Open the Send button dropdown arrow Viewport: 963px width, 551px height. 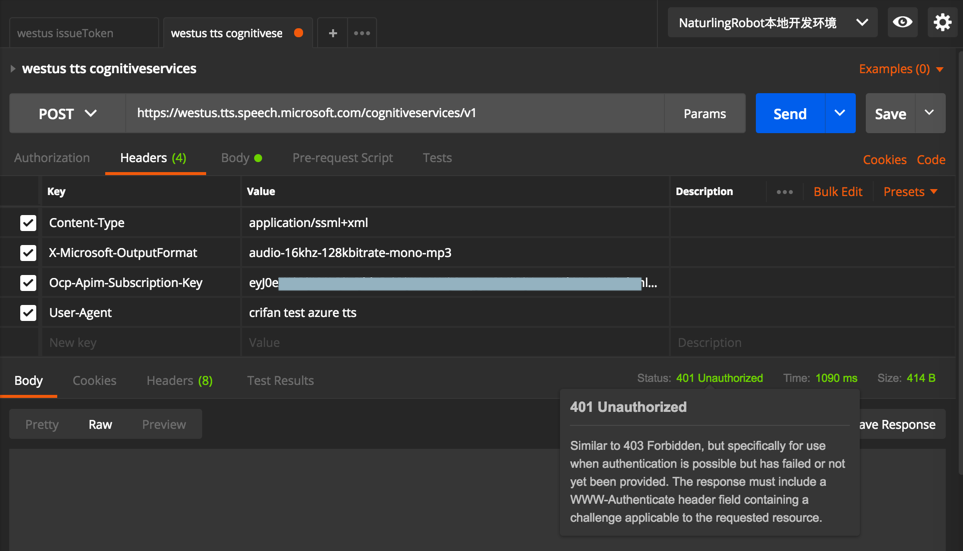pyautogui.click(x=839, y=114)
